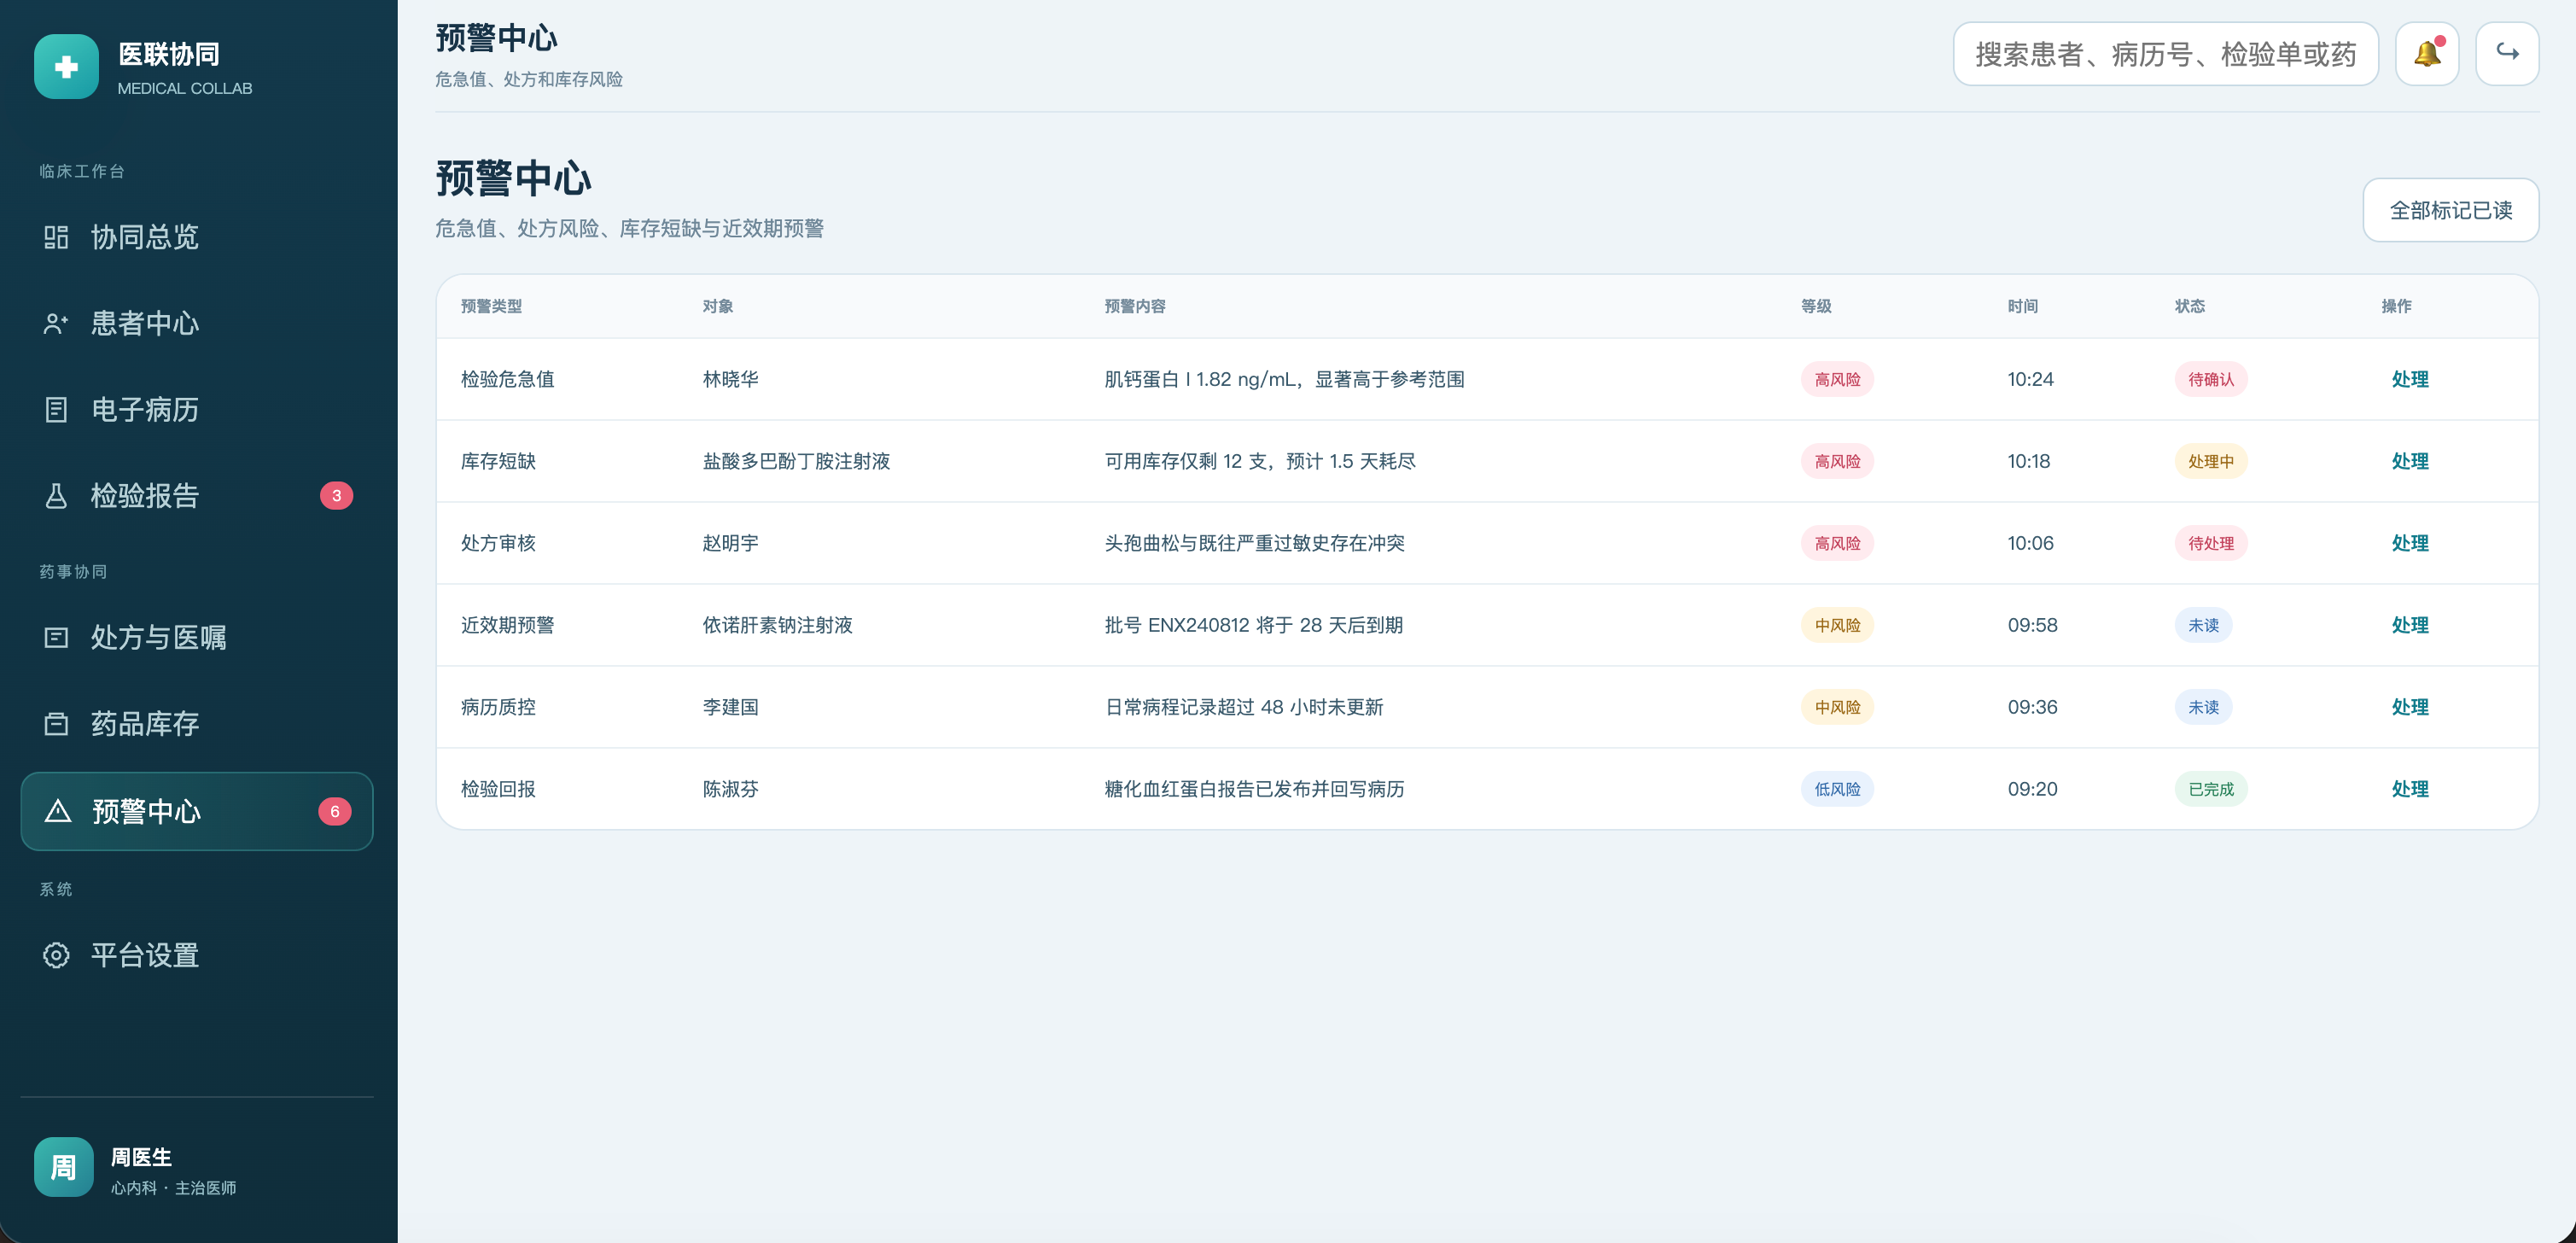Click the logout arrow icon

tap(2506, 54)
